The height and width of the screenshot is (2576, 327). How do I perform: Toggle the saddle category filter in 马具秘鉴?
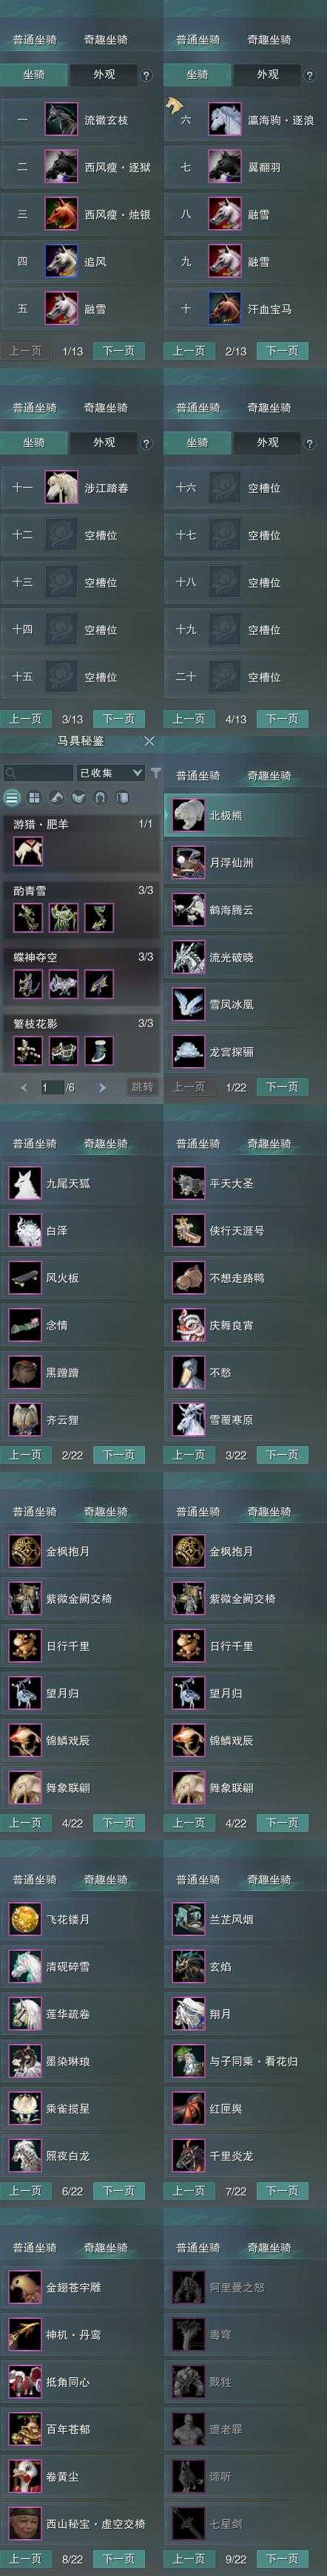coord(56,797)
